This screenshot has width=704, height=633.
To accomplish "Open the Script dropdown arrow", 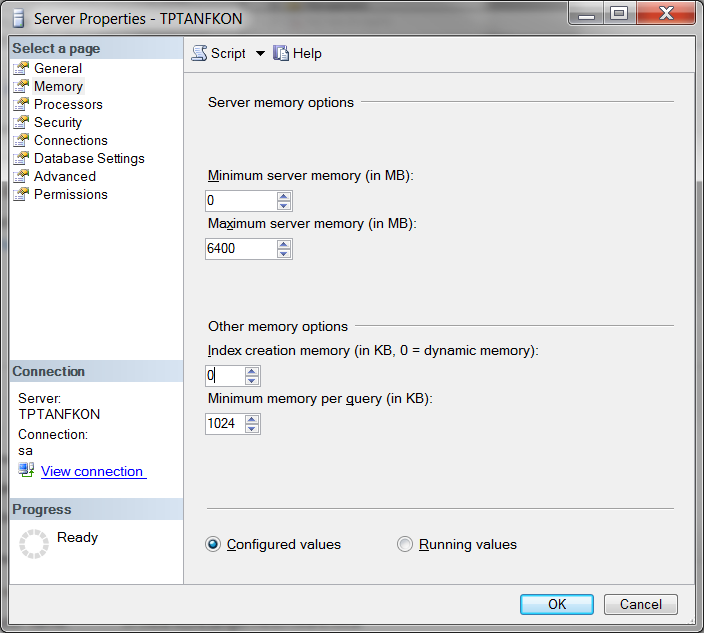I will click(260, 54).
